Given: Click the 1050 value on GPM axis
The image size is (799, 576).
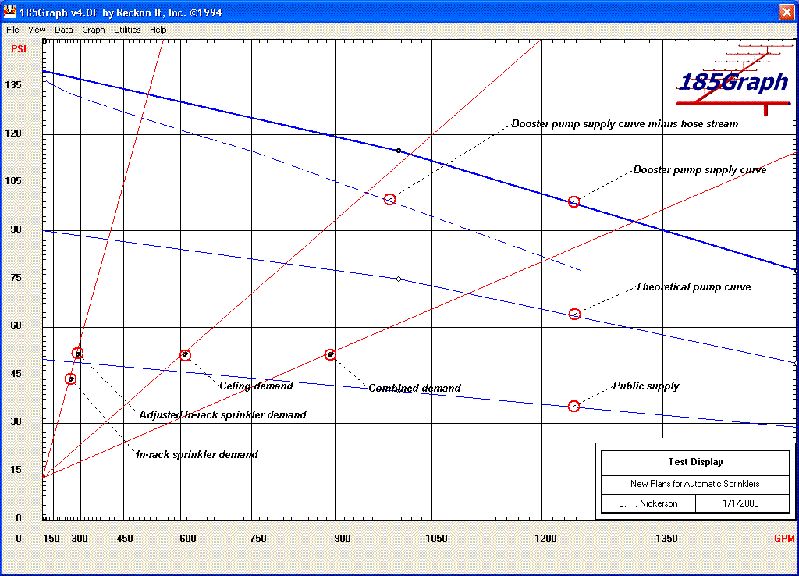Looking at the screenshot, I should point(436,539).
